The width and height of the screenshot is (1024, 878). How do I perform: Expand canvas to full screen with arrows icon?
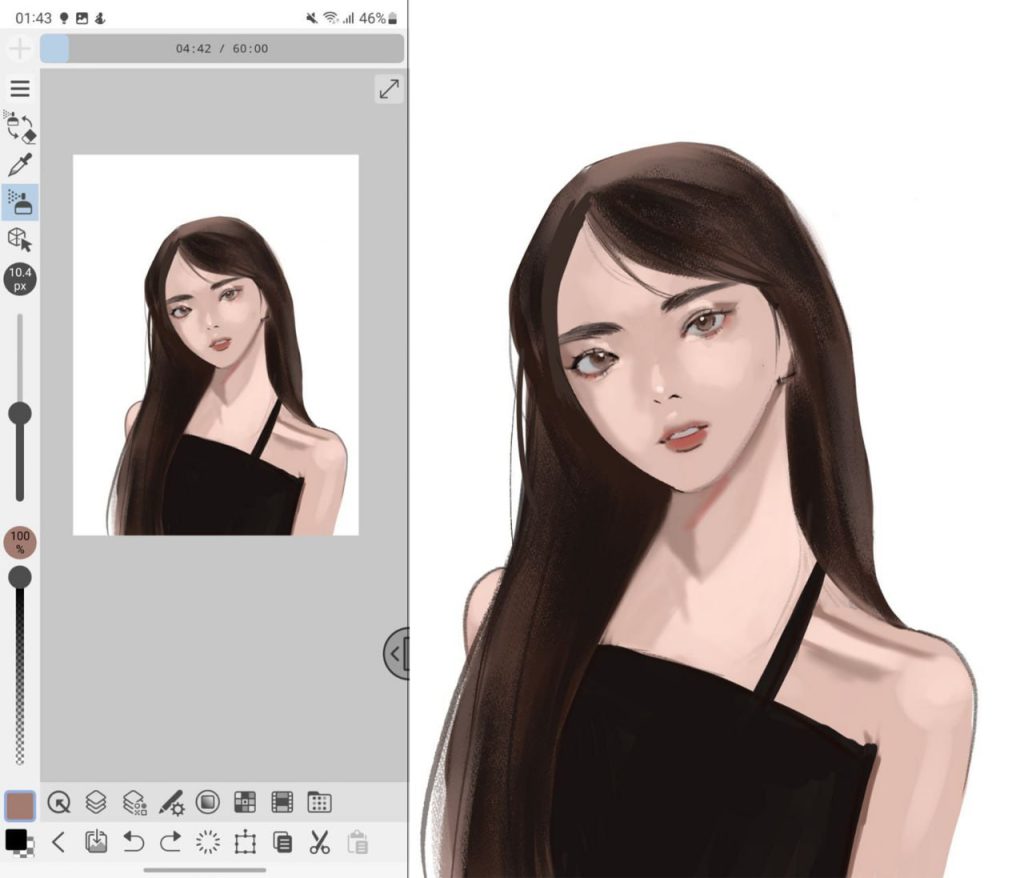click(x=389, y=89)
